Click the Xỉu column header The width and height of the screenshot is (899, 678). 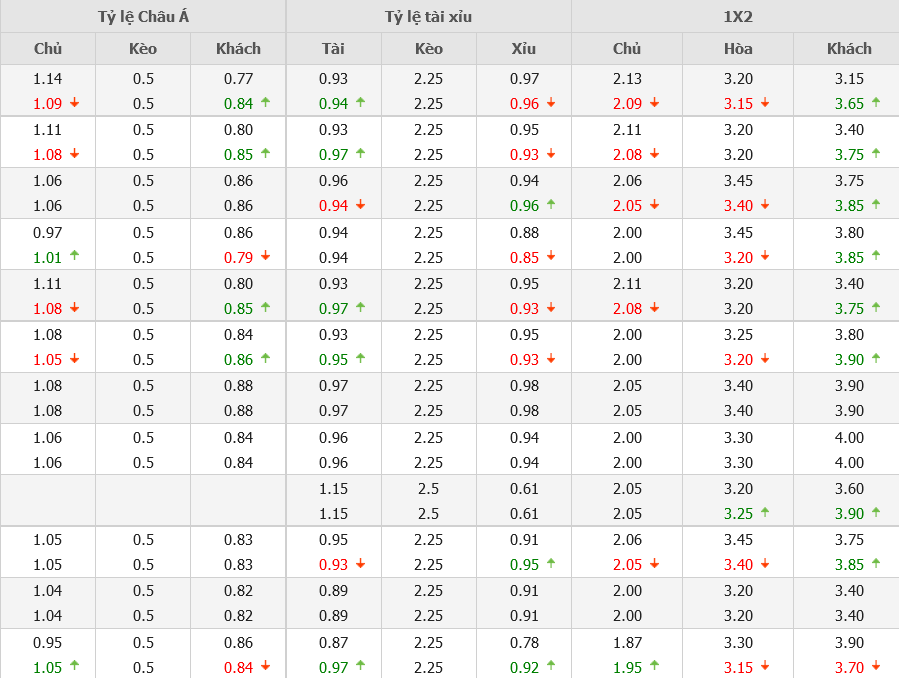523,48
